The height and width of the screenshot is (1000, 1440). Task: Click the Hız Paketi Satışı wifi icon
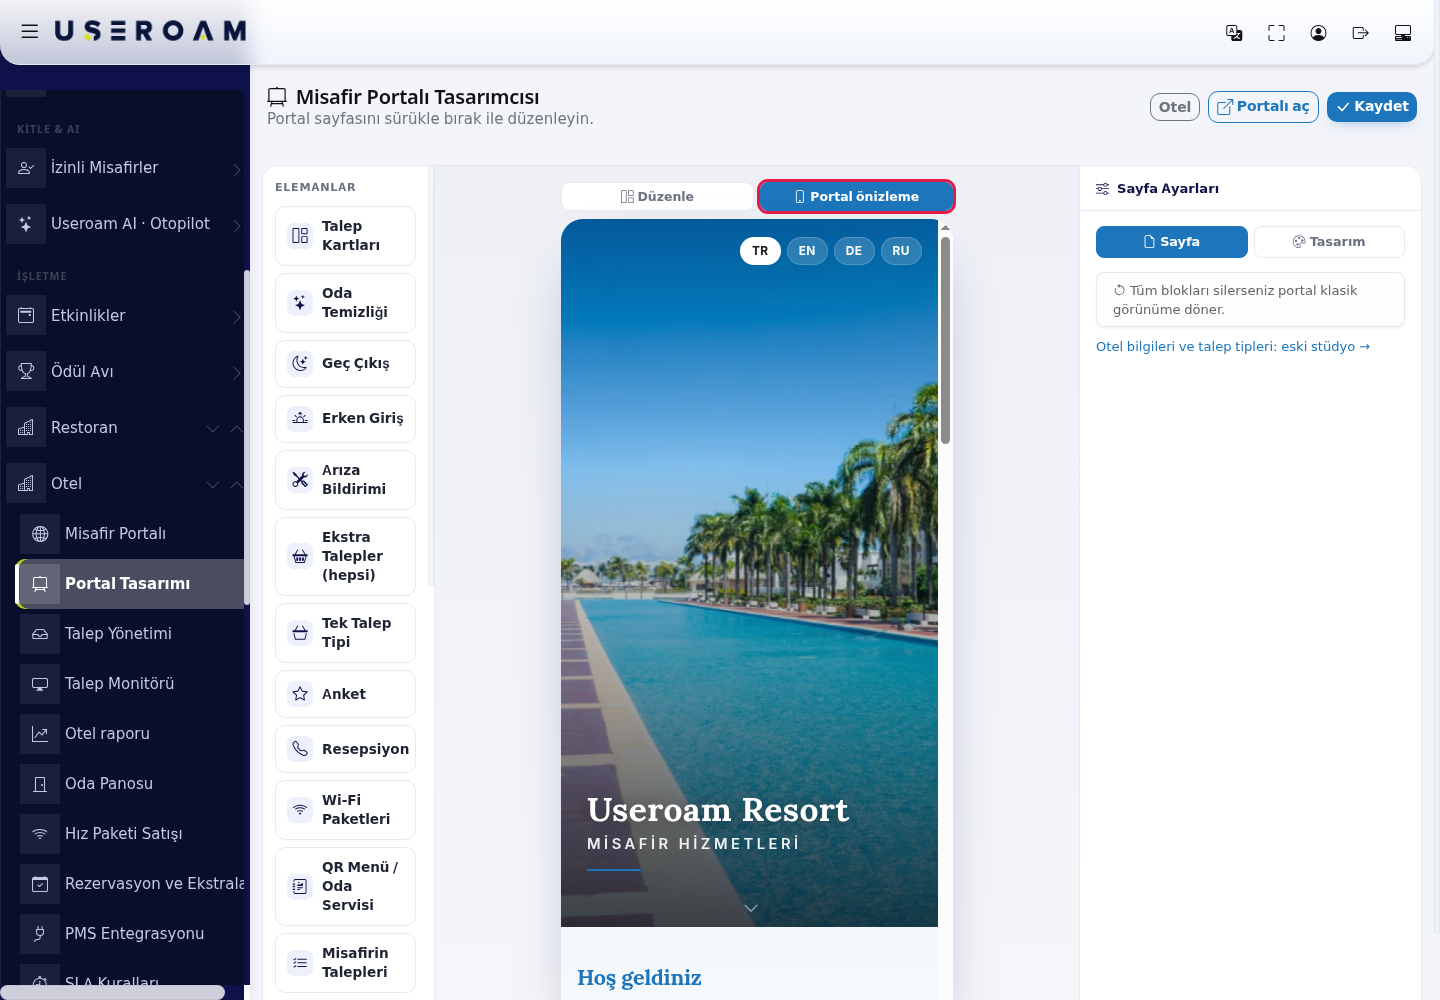pos(40,834)
